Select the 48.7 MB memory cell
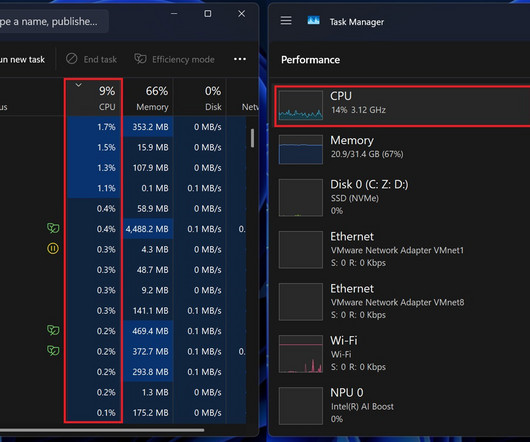Image resolution: width=530 pixels, height=442 pixels. [x=148, y=270]
